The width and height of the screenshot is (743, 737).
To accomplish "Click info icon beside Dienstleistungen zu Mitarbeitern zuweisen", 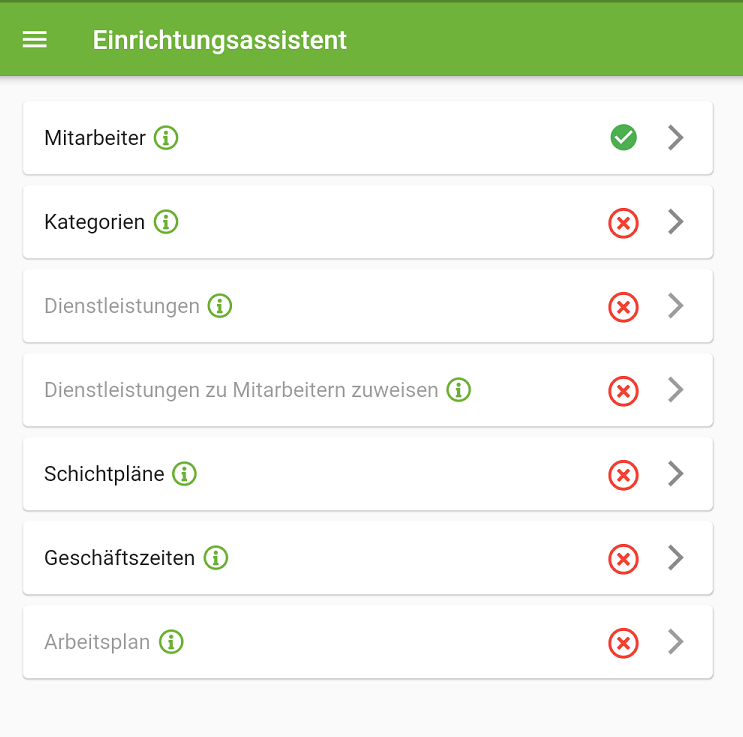I will (x=459, y=390).
